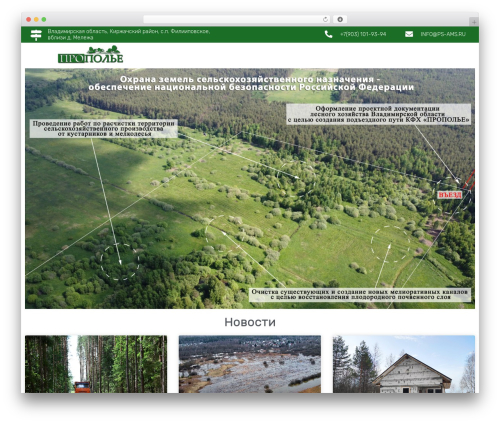
Task: Click the signpost location icon in the header
Action: coord(36,35)
